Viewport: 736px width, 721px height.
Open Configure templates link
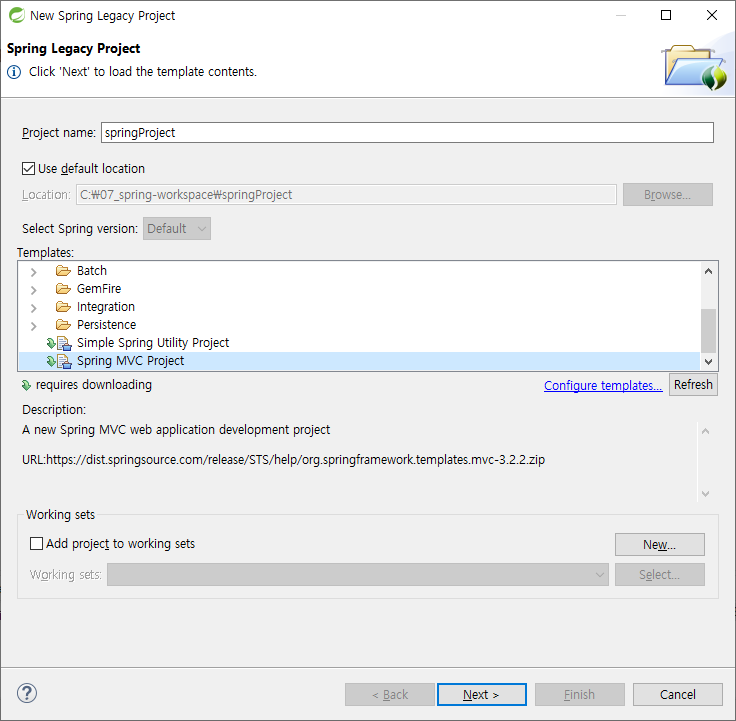603,385
